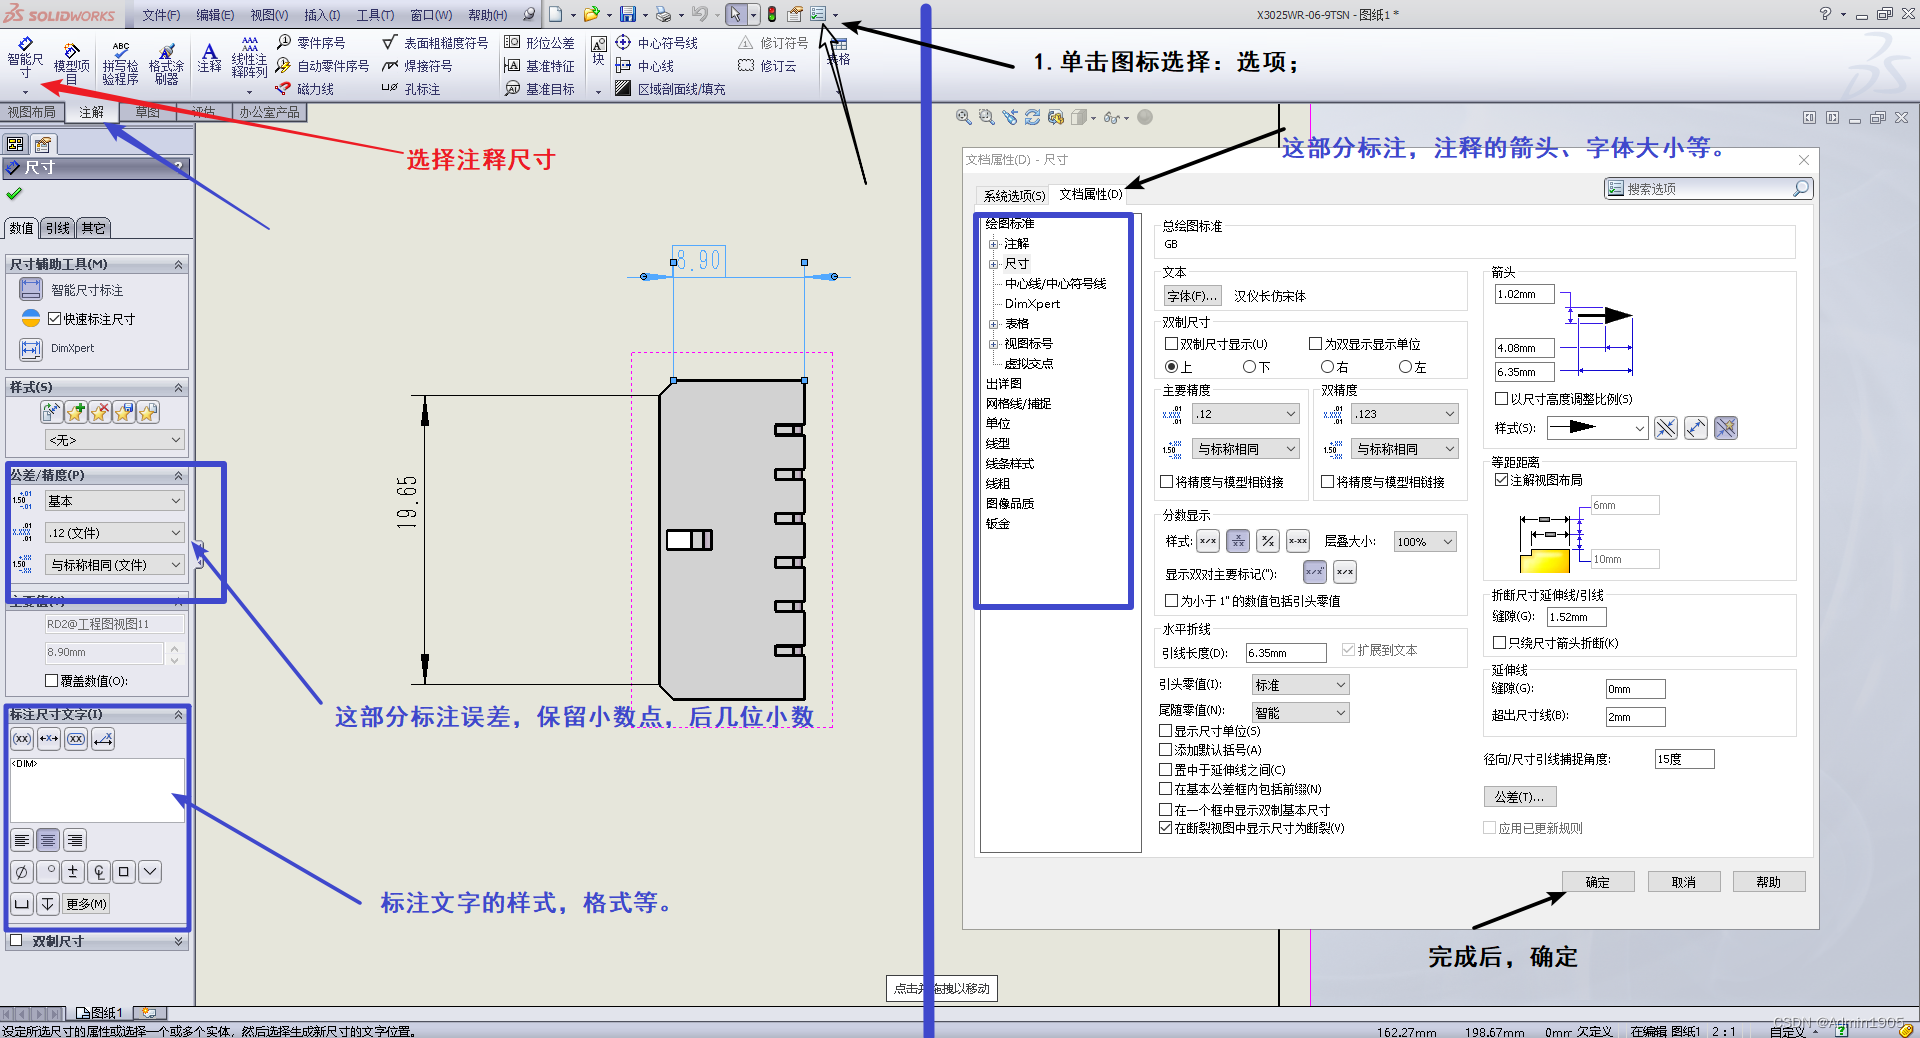This screenshot has height=1038, width=1920.
Task: Run the Spell Checker (拼写检验程序)
Action: tap(120, 63)
